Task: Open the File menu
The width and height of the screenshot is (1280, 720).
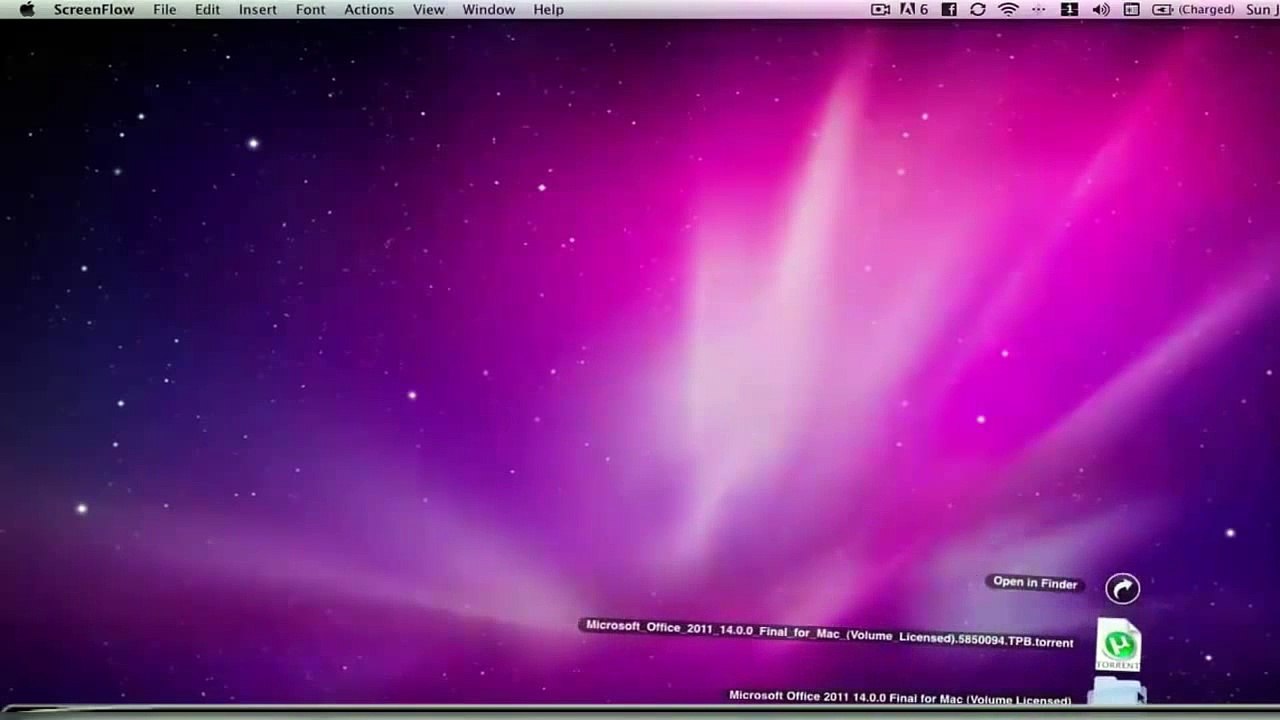Action: (165, 9)
